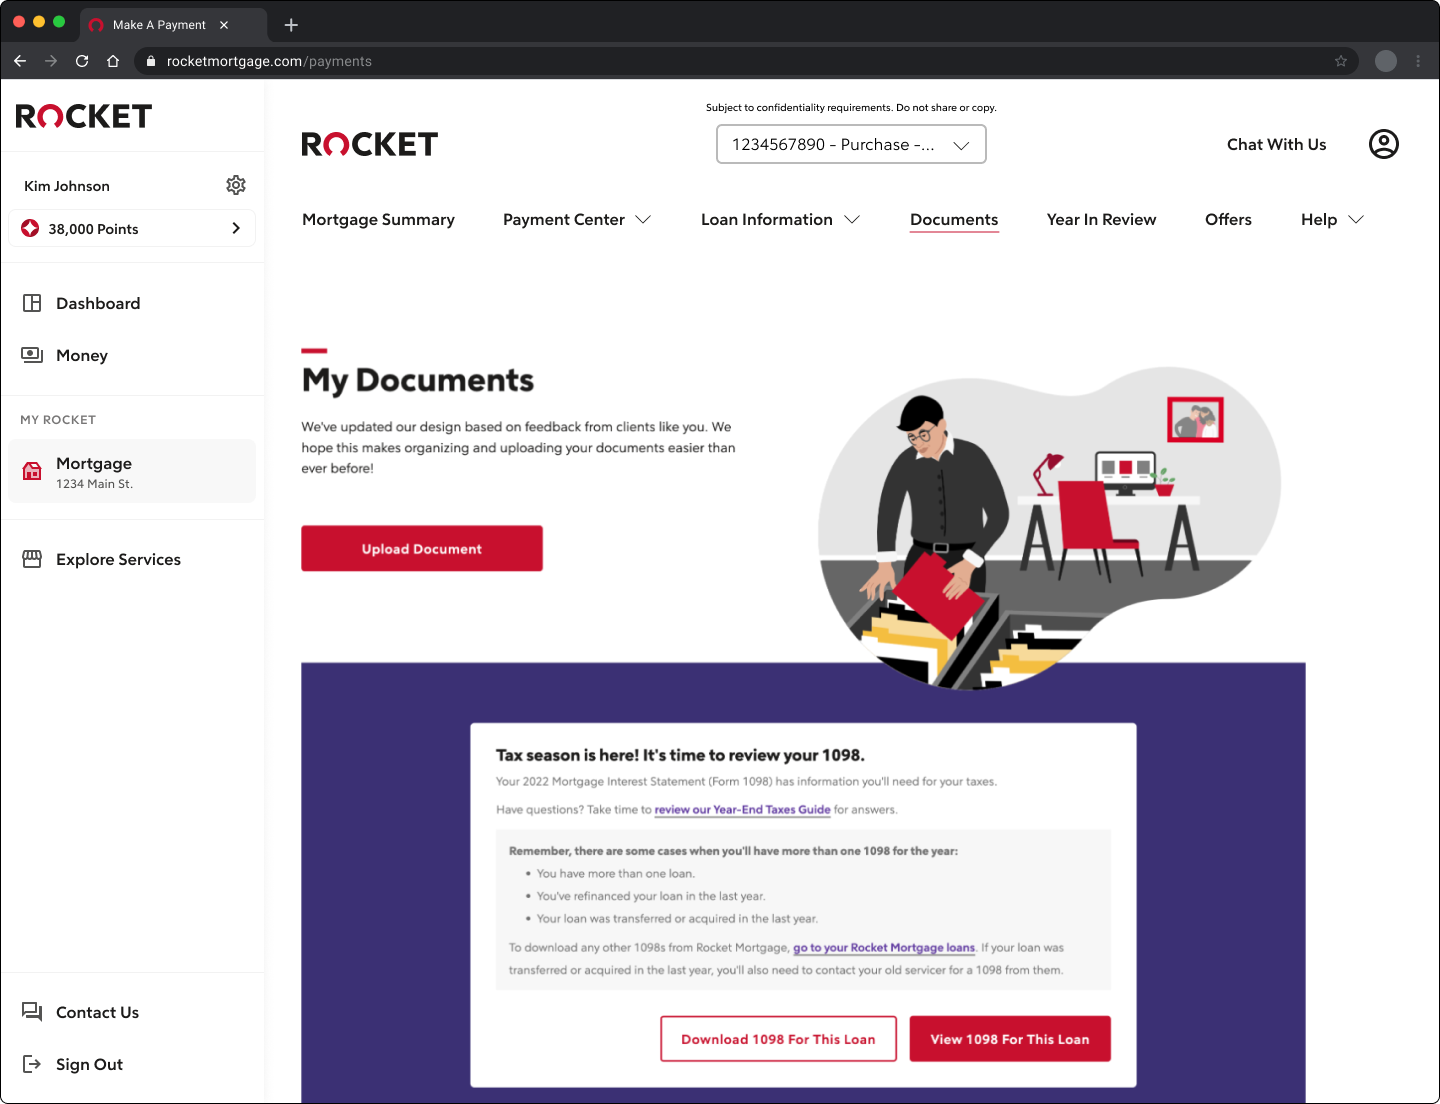Click the My Documents heading
The image size is (1440, 1104).
418,380
